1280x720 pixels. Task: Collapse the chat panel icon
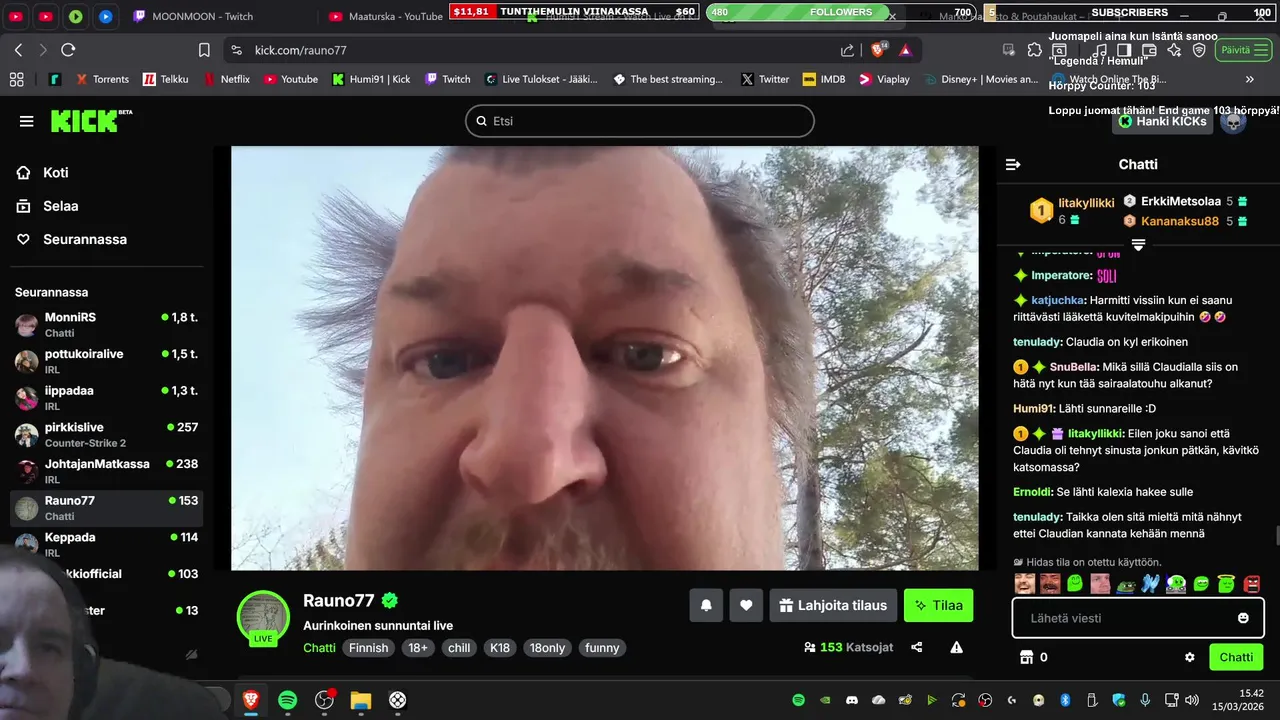click(x=1013, y=164)
